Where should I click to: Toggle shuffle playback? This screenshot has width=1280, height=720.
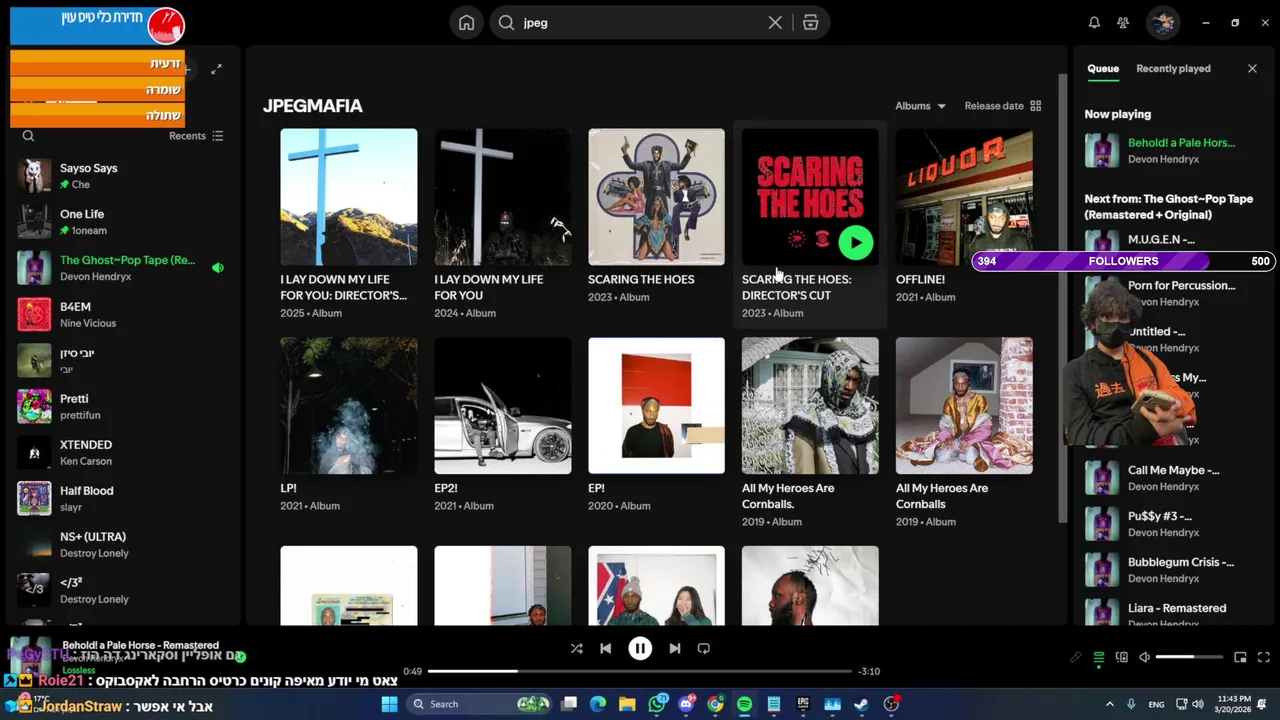coord(576,648)
